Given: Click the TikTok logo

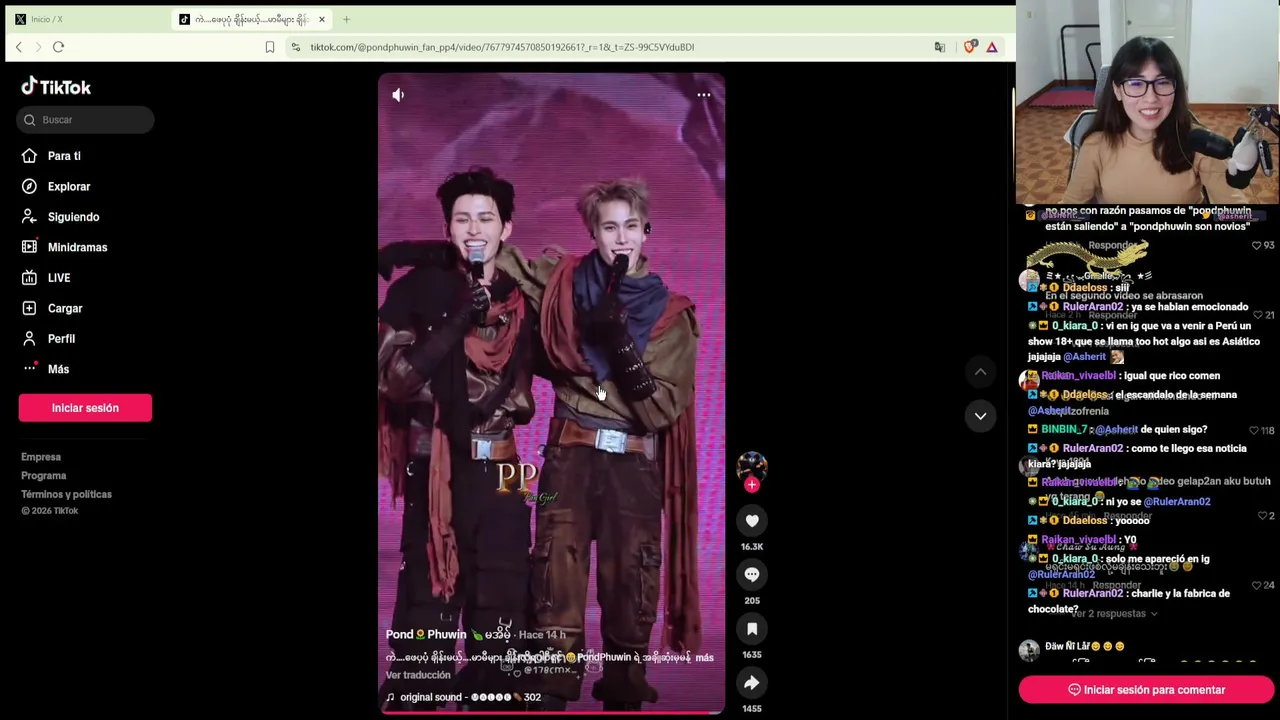Looking at the screenshot, I should pyautogui.click(x=56, y=87).
